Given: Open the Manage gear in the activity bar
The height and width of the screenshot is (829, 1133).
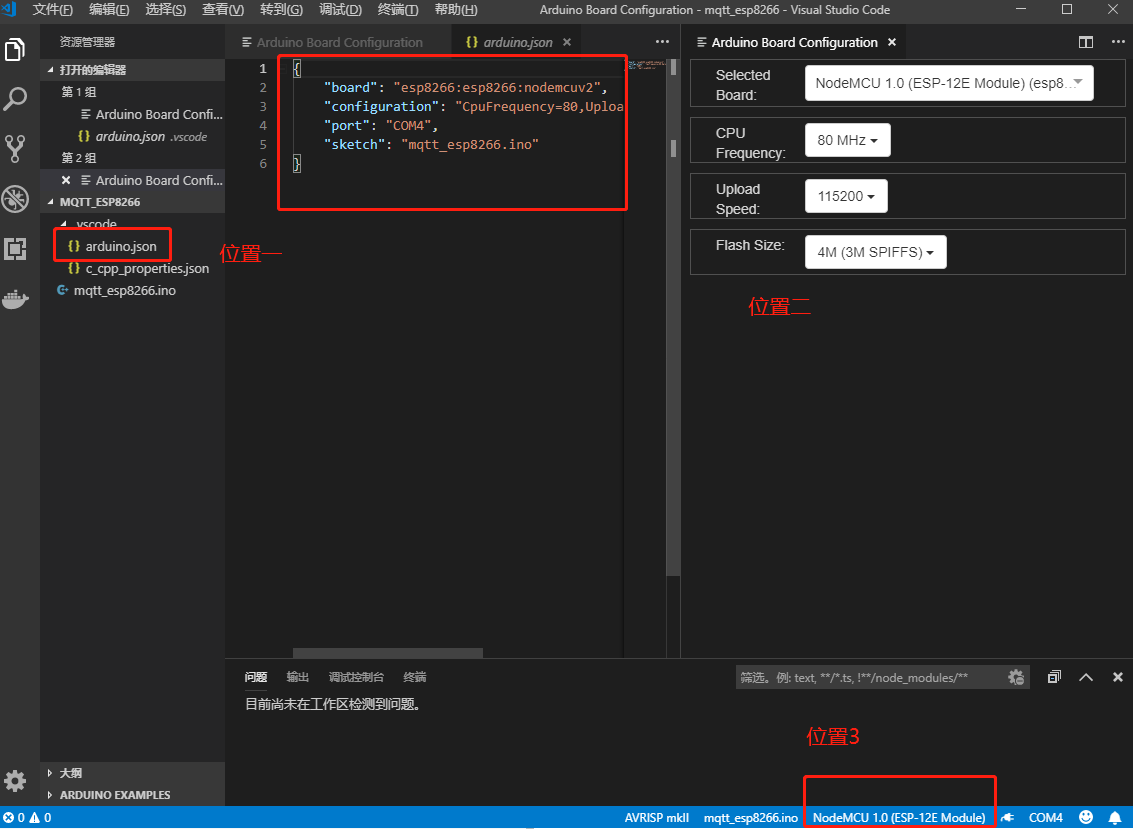Looking at the screenshot, I should pos(15,781).
